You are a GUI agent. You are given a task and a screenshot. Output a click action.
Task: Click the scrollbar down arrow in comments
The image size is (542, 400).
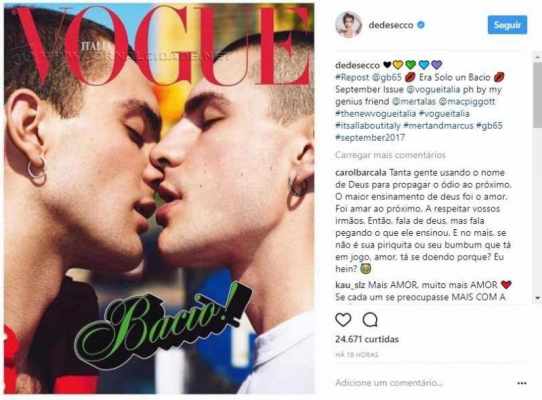[x=538, y=298]
